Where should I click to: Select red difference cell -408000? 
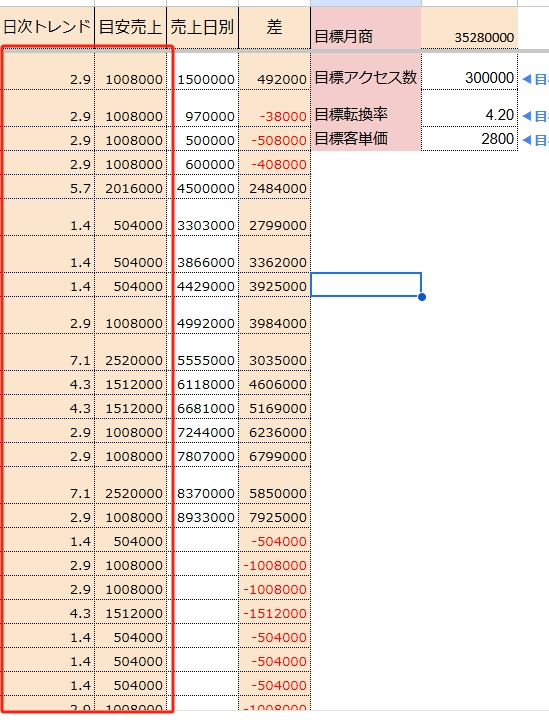[x=274, y=163]
